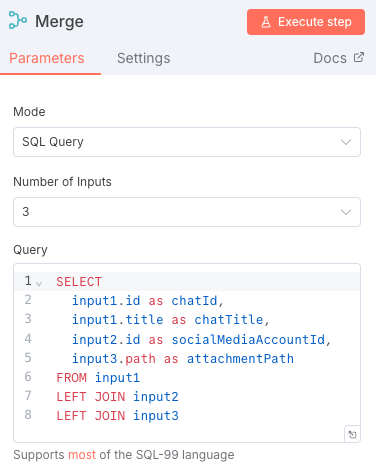Follow the 'most' link under the query

click(82, 455)
